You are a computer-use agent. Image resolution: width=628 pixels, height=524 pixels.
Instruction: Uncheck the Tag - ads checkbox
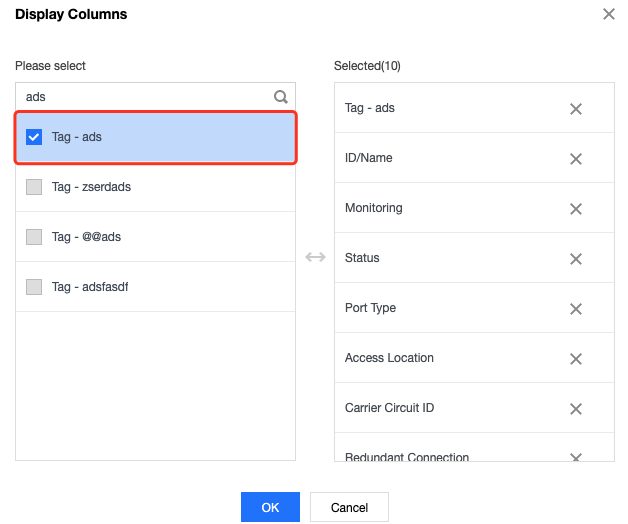pos(34,137)
